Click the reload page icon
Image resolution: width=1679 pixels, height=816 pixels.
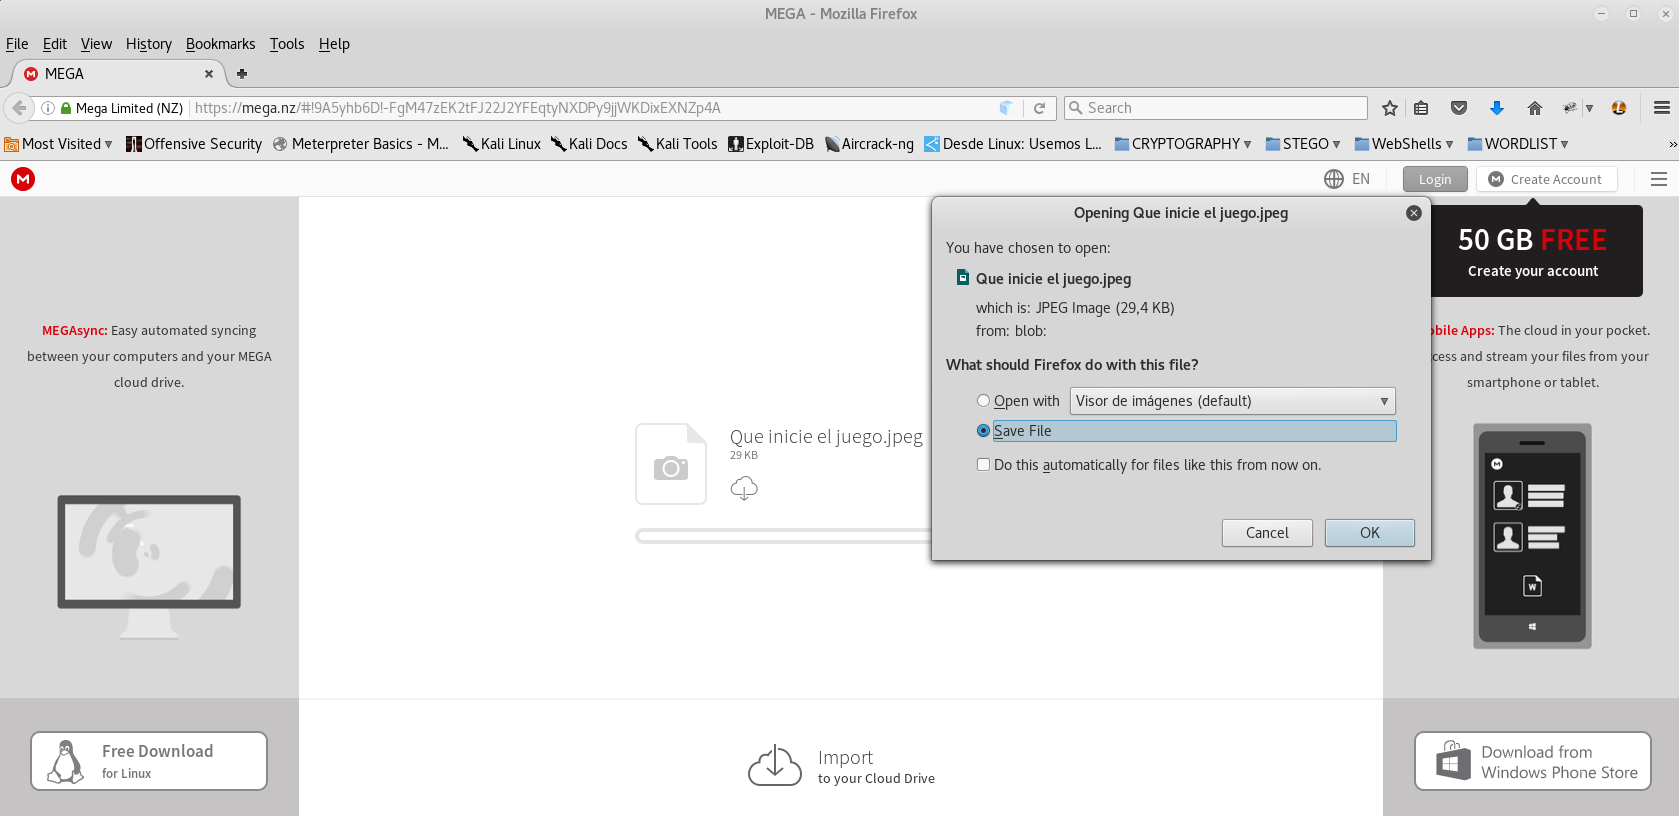[1039, 108]
